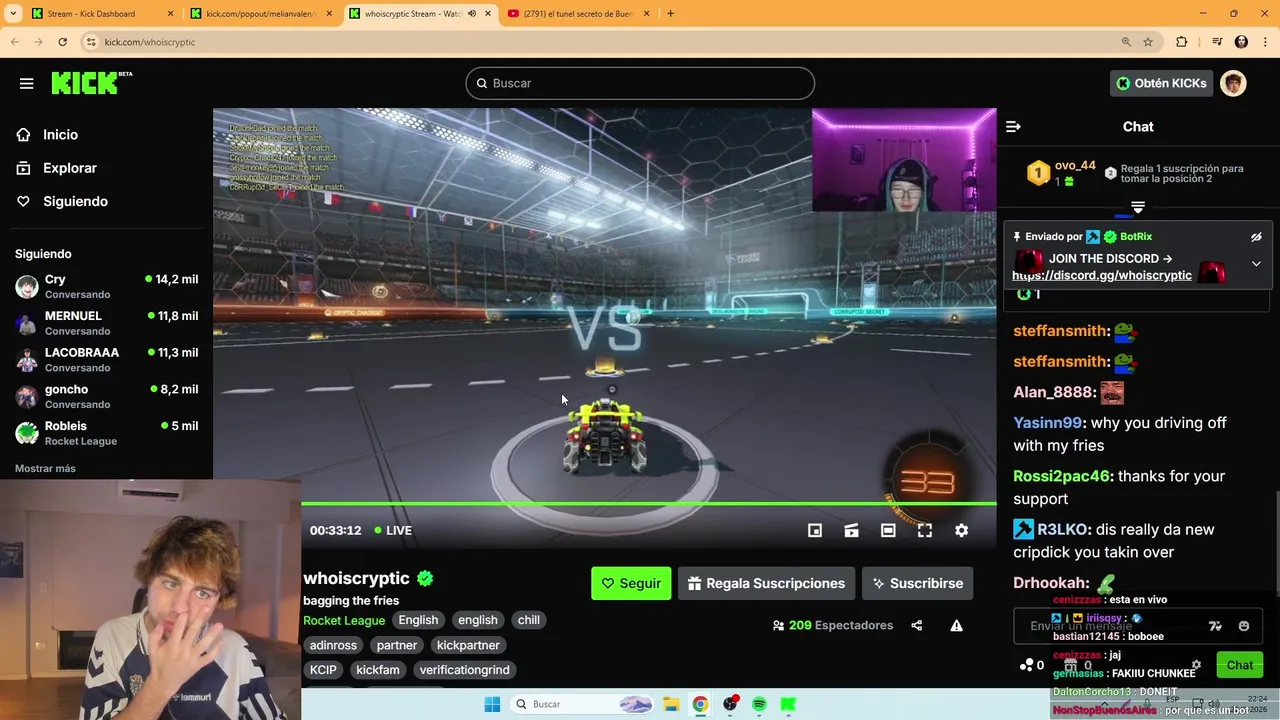The image size is (1280, 720).
Task: Open the emoji picker in chat input
Action: tap(1244, 626)
